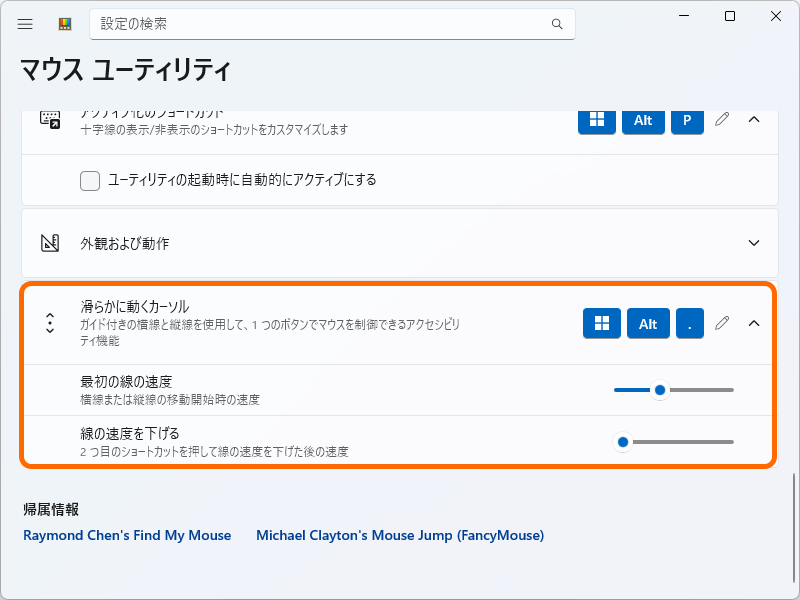Click the Win key badge in the top shortcut
Image resolution: width=800 pixels, height=600 pixels.
click(x=596, y=119)
